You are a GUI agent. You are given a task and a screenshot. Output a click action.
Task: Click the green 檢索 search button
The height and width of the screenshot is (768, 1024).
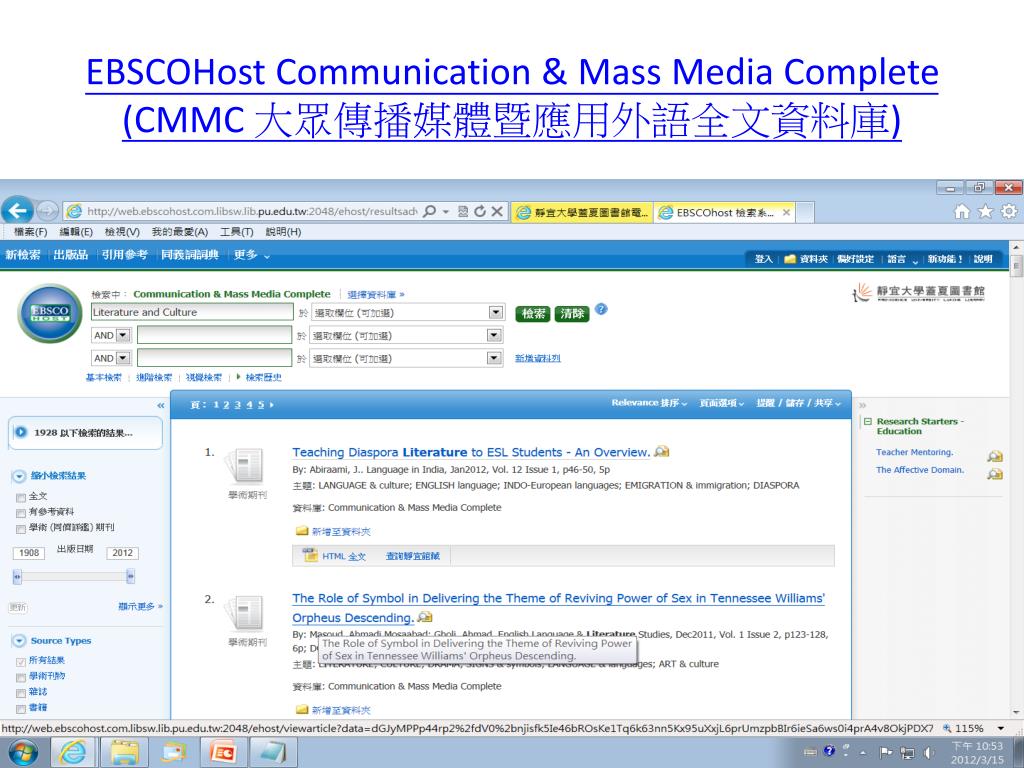coord(533,313)
